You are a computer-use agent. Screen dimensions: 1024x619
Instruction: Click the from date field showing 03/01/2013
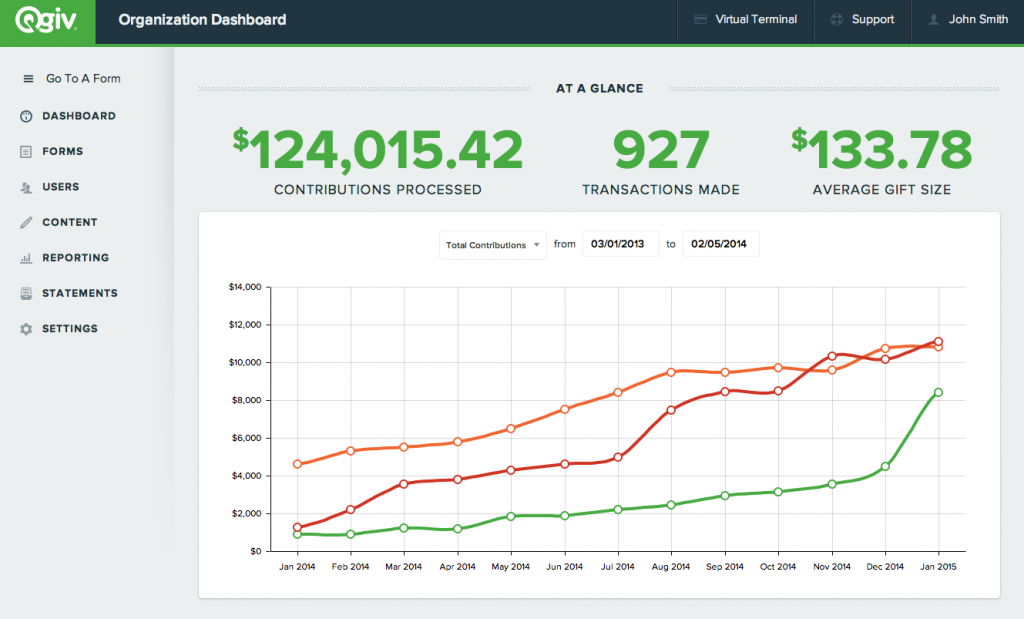pos(620,243)
